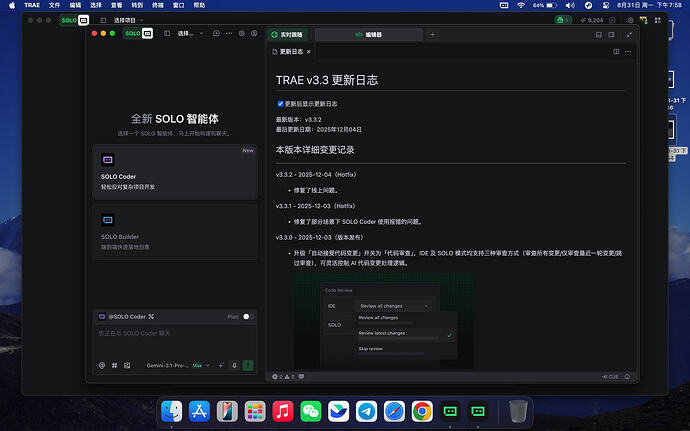Toggle side panel layout icon beside collapse arrows
This screenshot has height=431, width=690.
coord(611,35)
